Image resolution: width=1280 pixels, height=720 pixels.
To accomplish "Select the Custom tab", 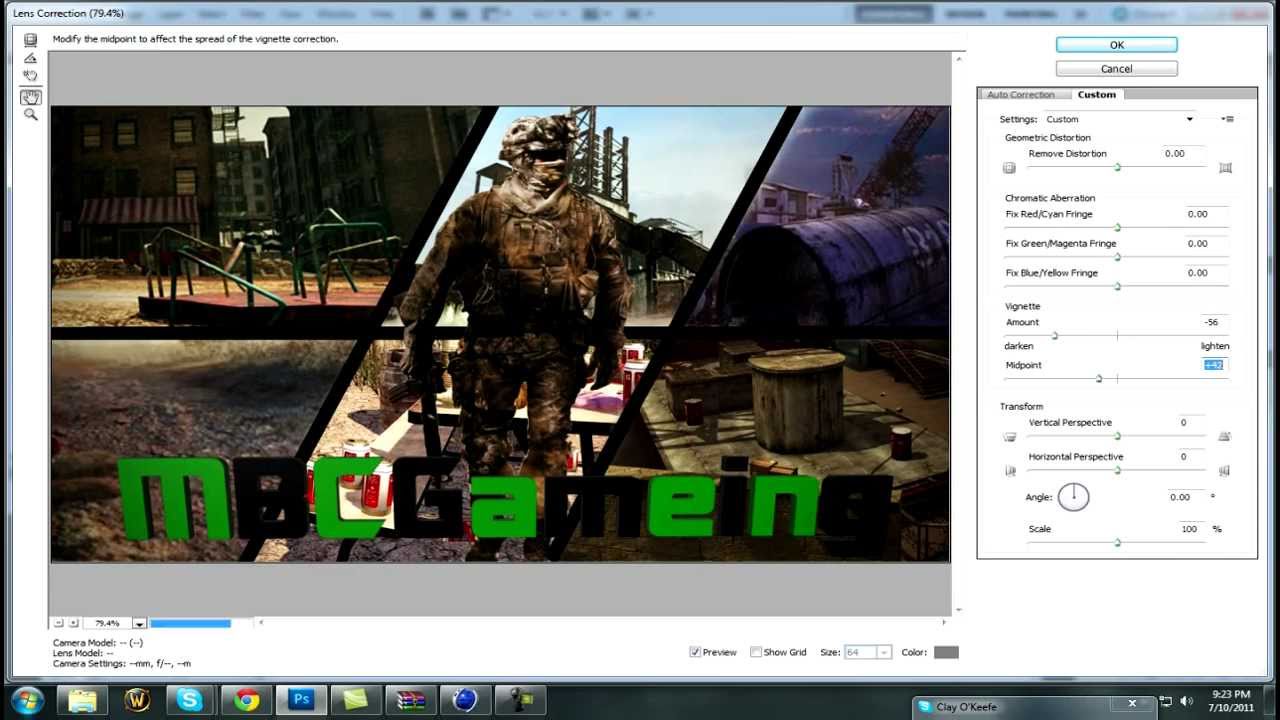I will (1096, 95).
